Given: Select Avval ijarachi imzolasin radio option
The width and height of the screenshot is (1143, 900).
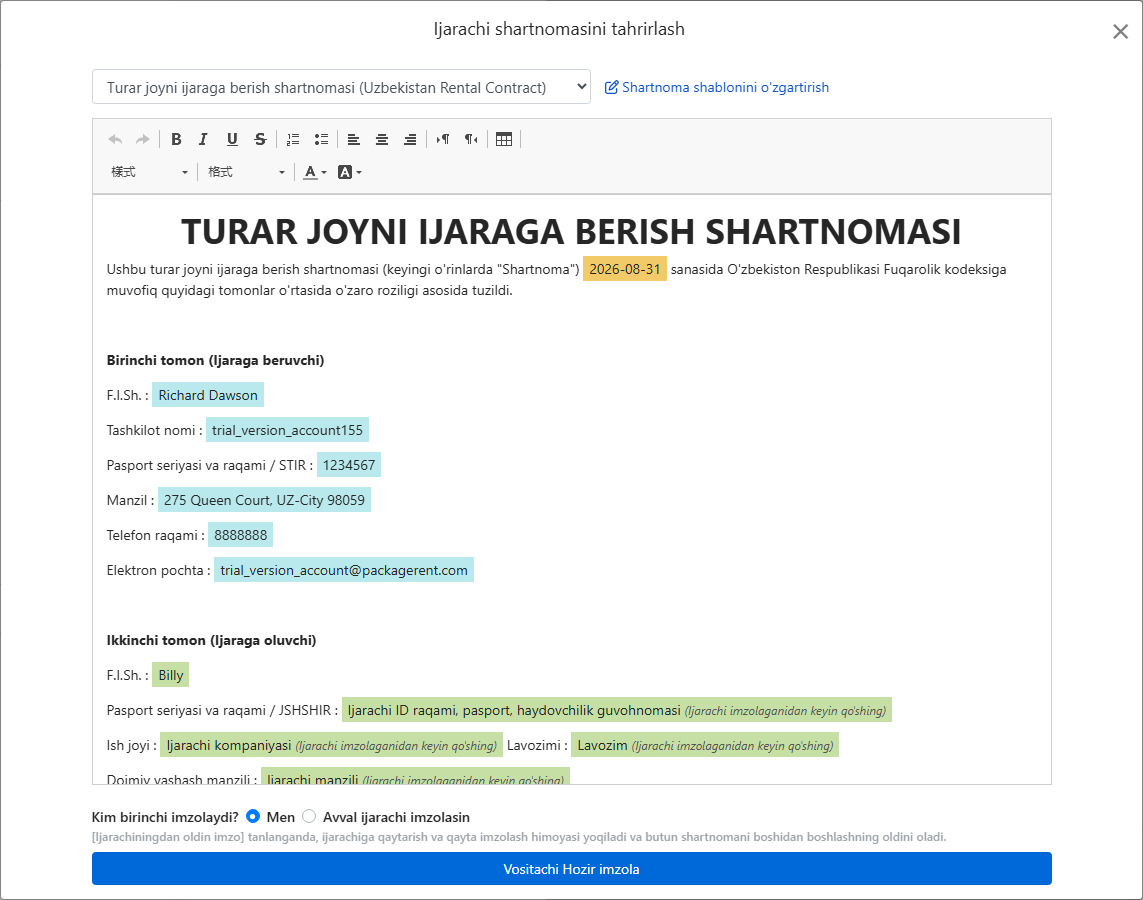Looking at the screenshot, I should pos(309,816).
